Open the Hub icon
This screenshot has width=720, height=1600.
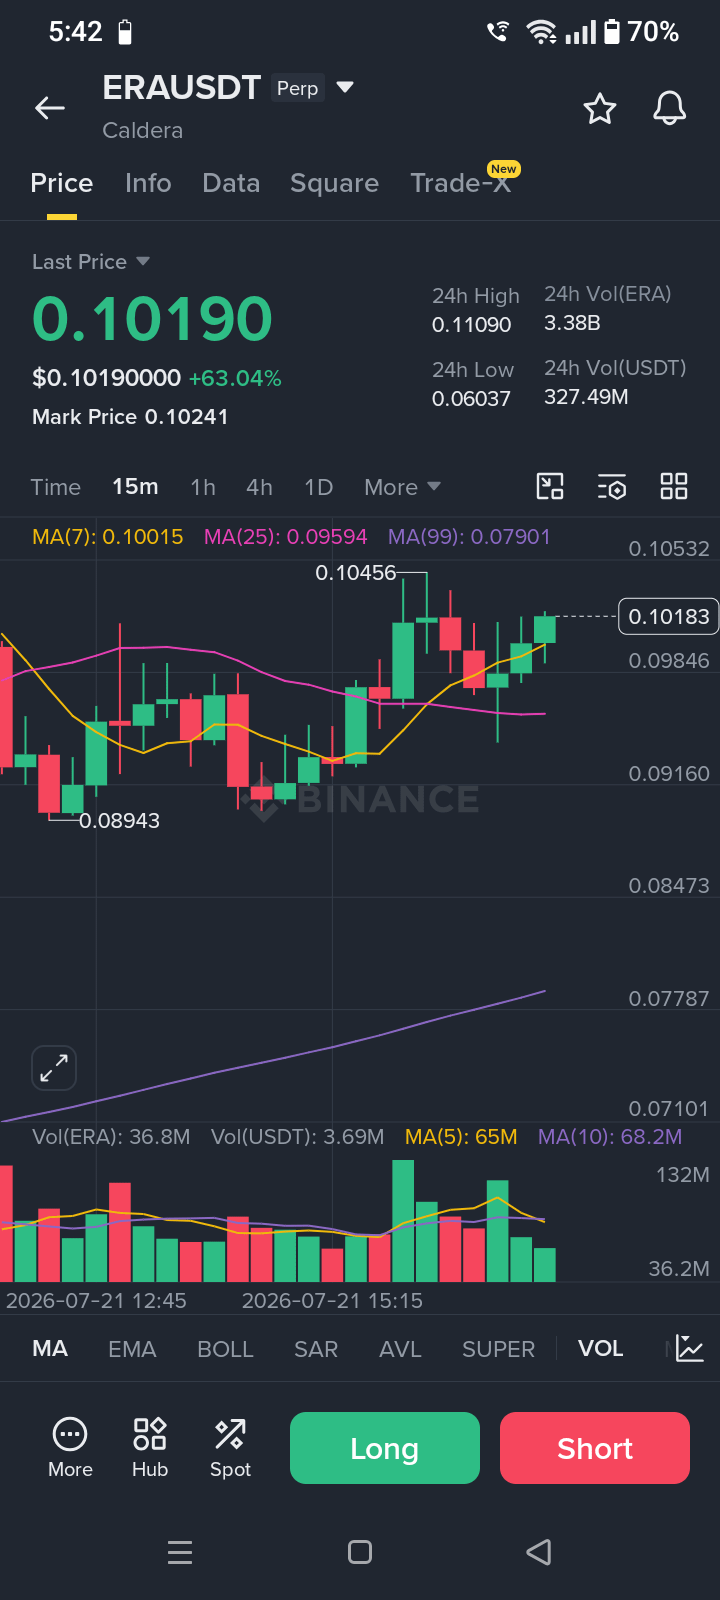click(150, 1448)
